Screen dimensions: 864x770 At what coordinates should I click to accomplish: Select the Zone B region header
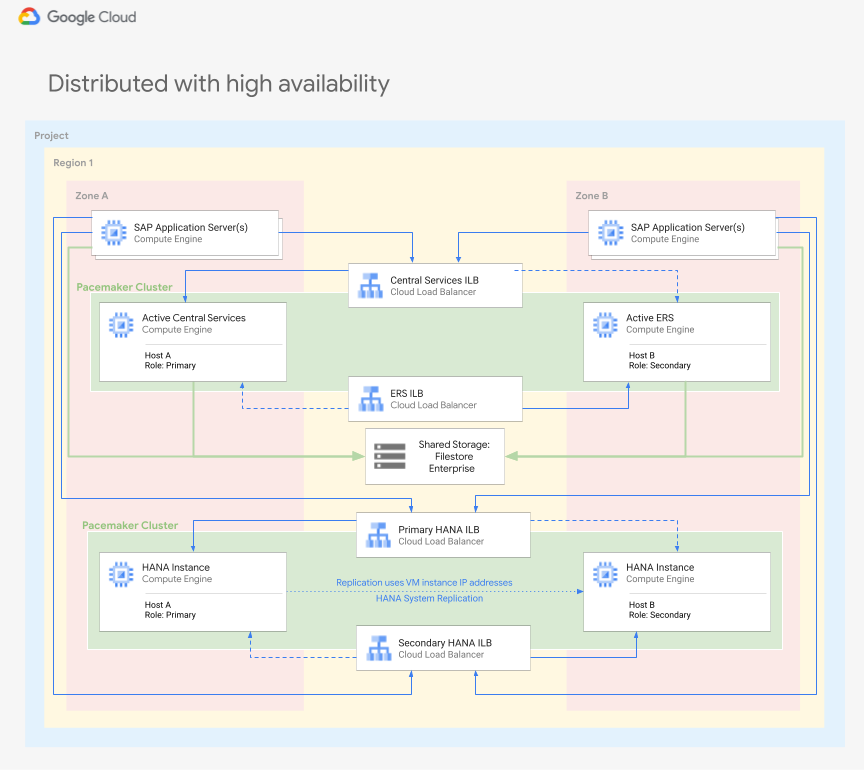click(x=590, y=195)
